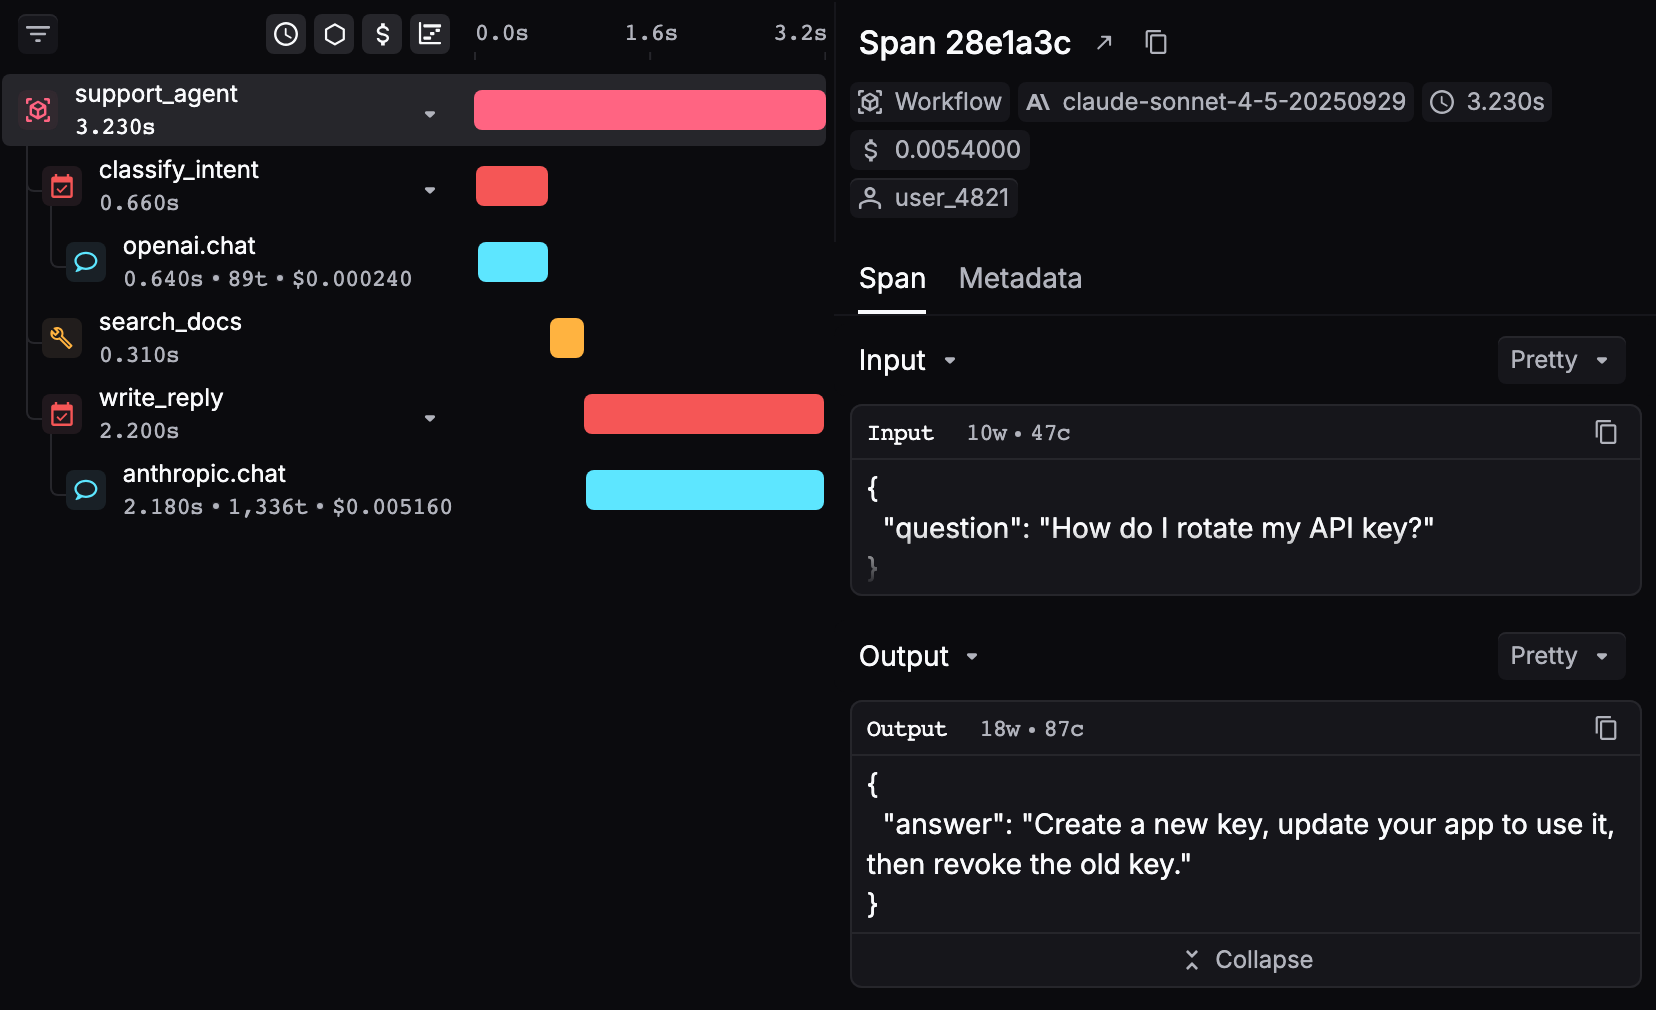The height and width of the screenshot is (1010, 1656).
Task: Click the Collapse button under output
Action: 1246,960
